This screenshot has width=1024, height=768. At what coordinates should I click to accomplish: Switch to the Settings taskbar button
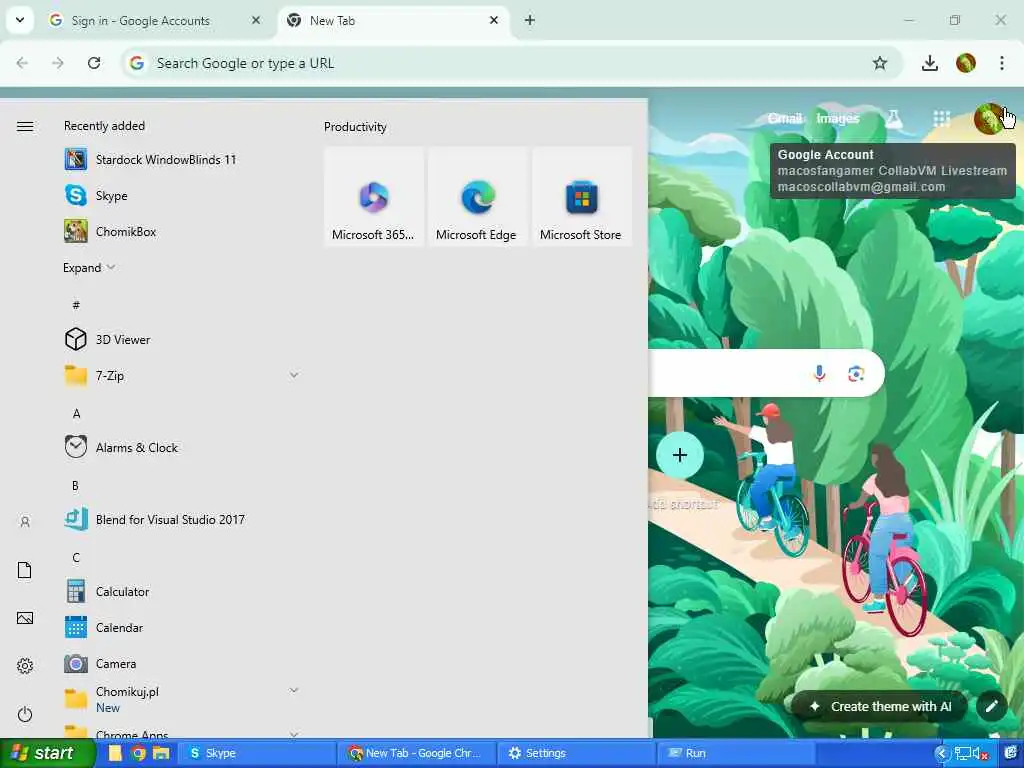point(575,753)
